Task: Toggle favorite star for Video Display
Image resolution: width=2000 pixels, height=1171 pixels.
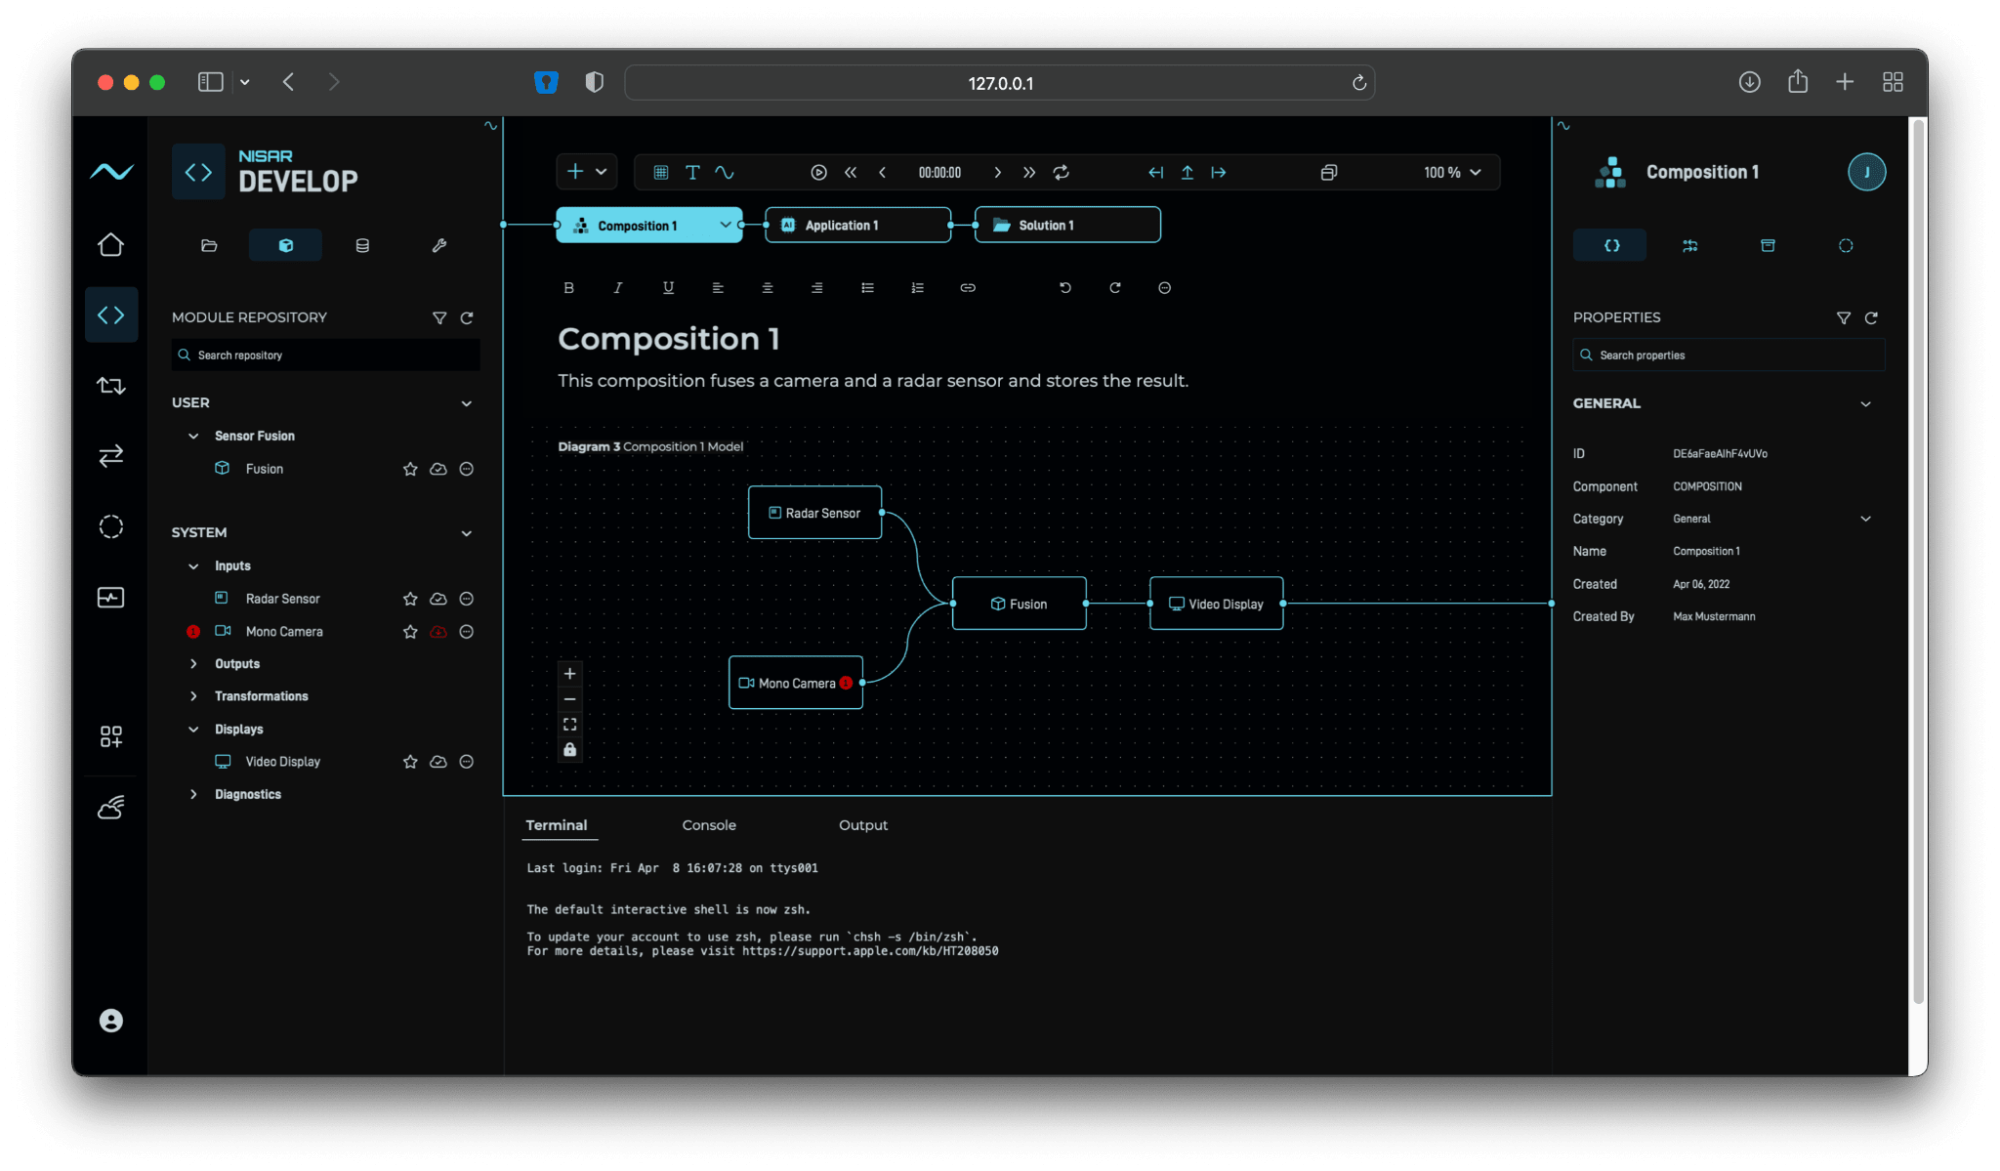Action: click(x=410, y=762)
